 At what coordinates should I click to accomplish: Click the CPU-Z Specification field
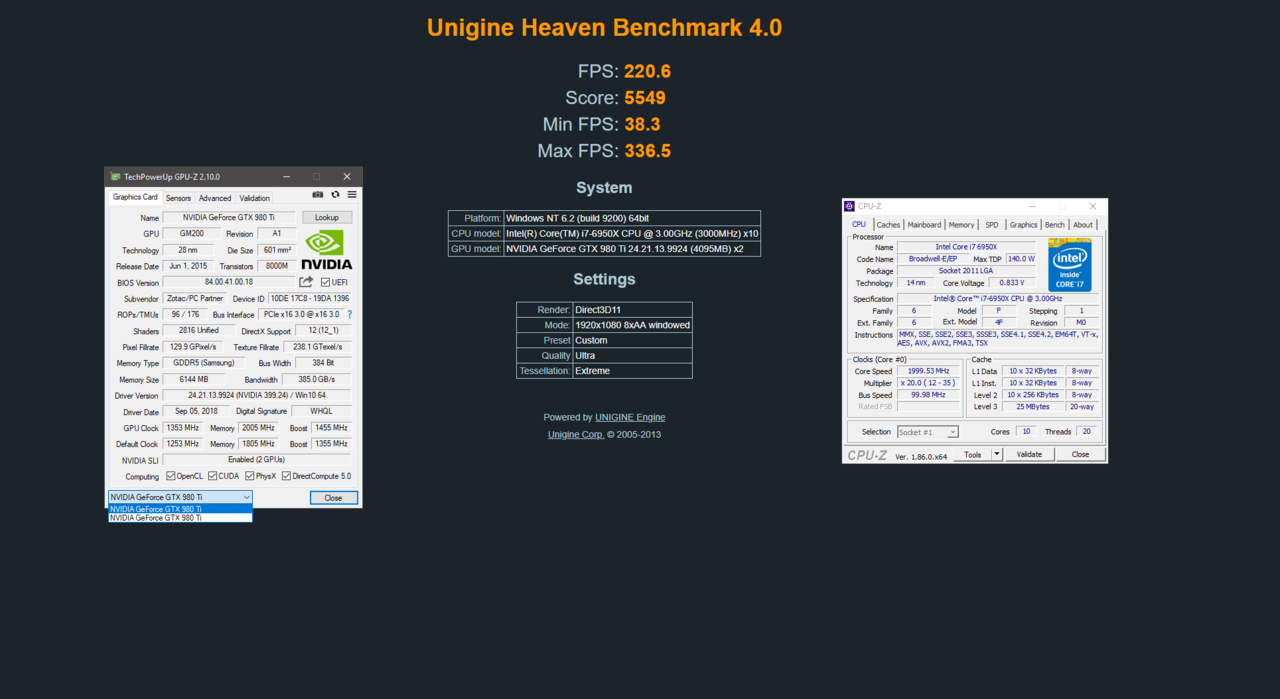(x=998, y=299)
